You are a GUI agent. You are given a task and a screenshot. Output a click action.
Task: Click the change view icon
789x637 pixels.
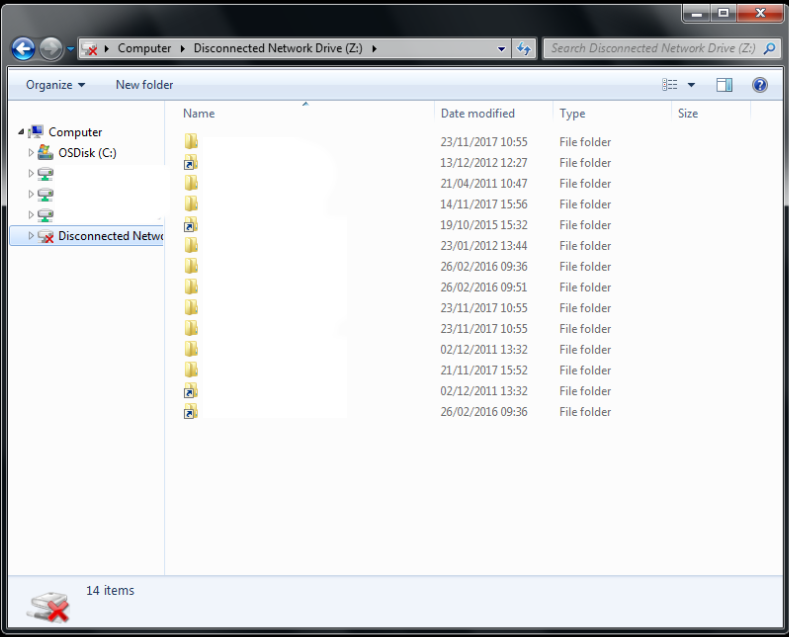[670, 85]
